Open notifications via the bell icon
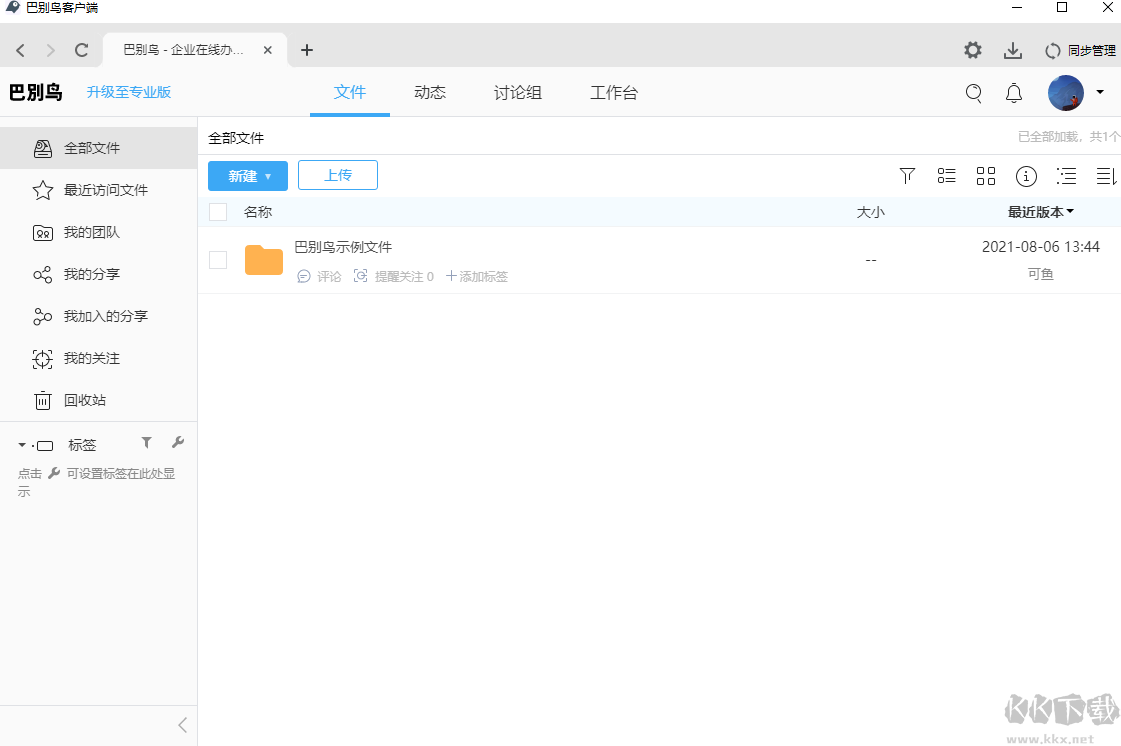 coord(1013,92)
